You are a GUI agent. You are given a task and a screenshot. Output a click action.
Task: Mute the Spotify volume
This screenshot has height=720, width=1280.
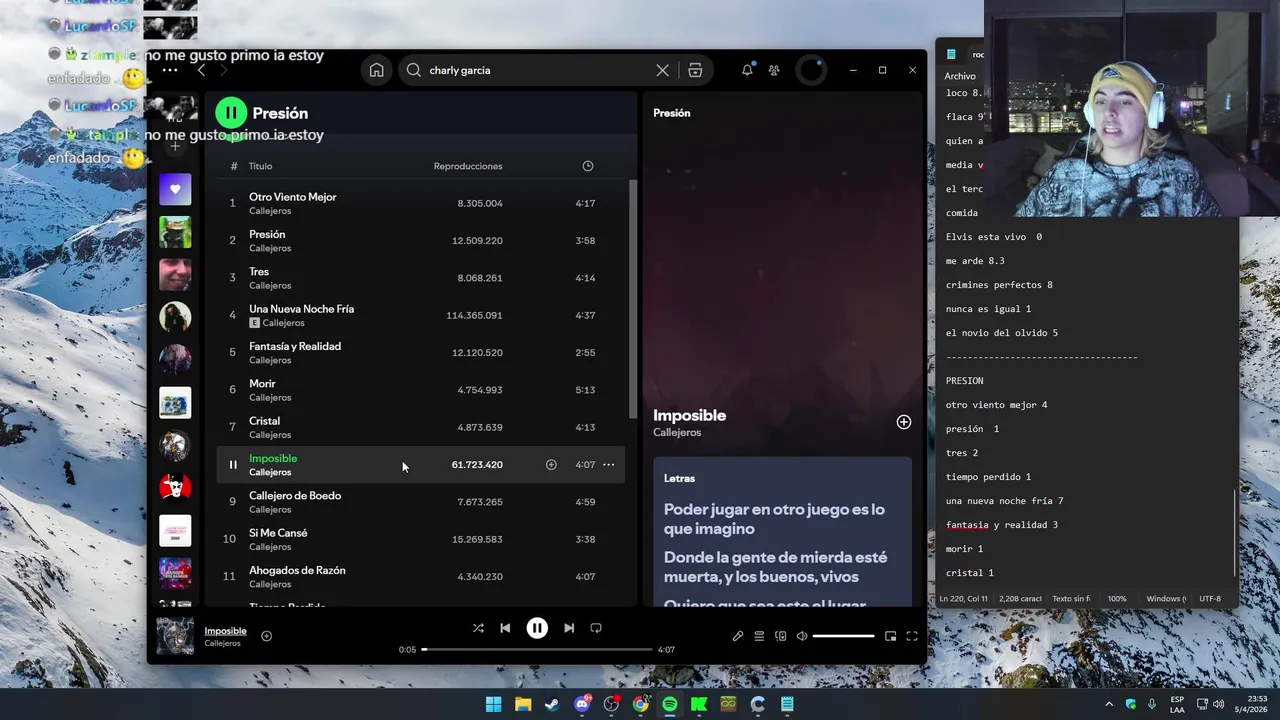click(x=802, y=636)
